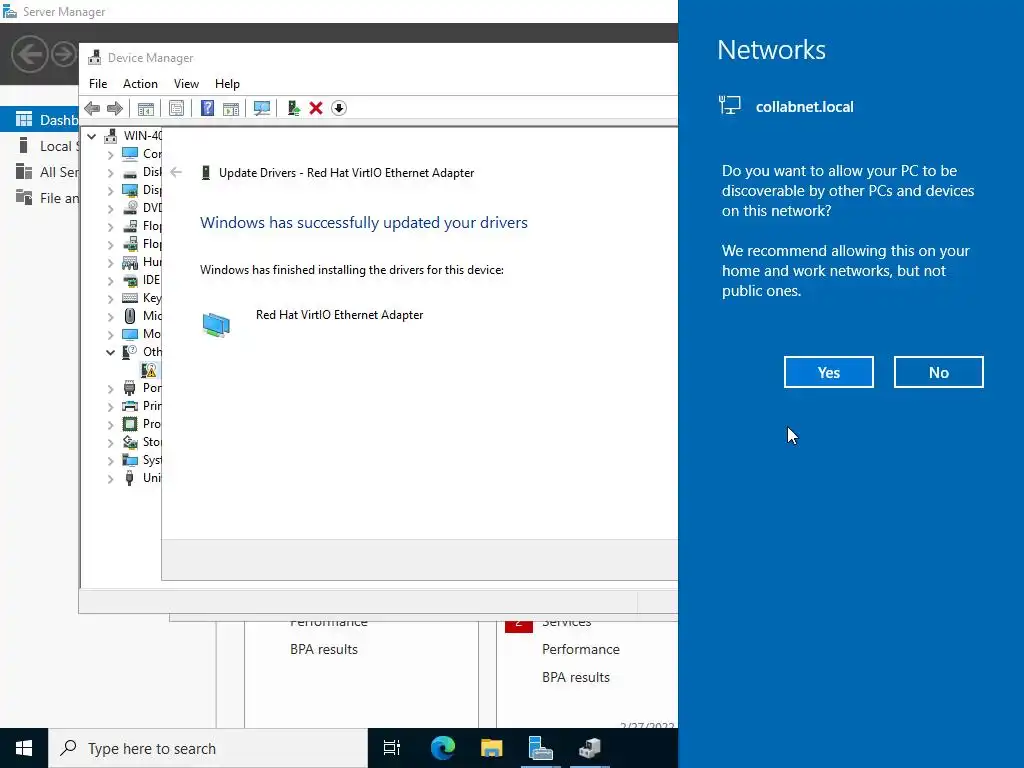Select the warning-marked unknown device under Other devices
This screenshot has width=1024, height=768.
tap(149, 370)
